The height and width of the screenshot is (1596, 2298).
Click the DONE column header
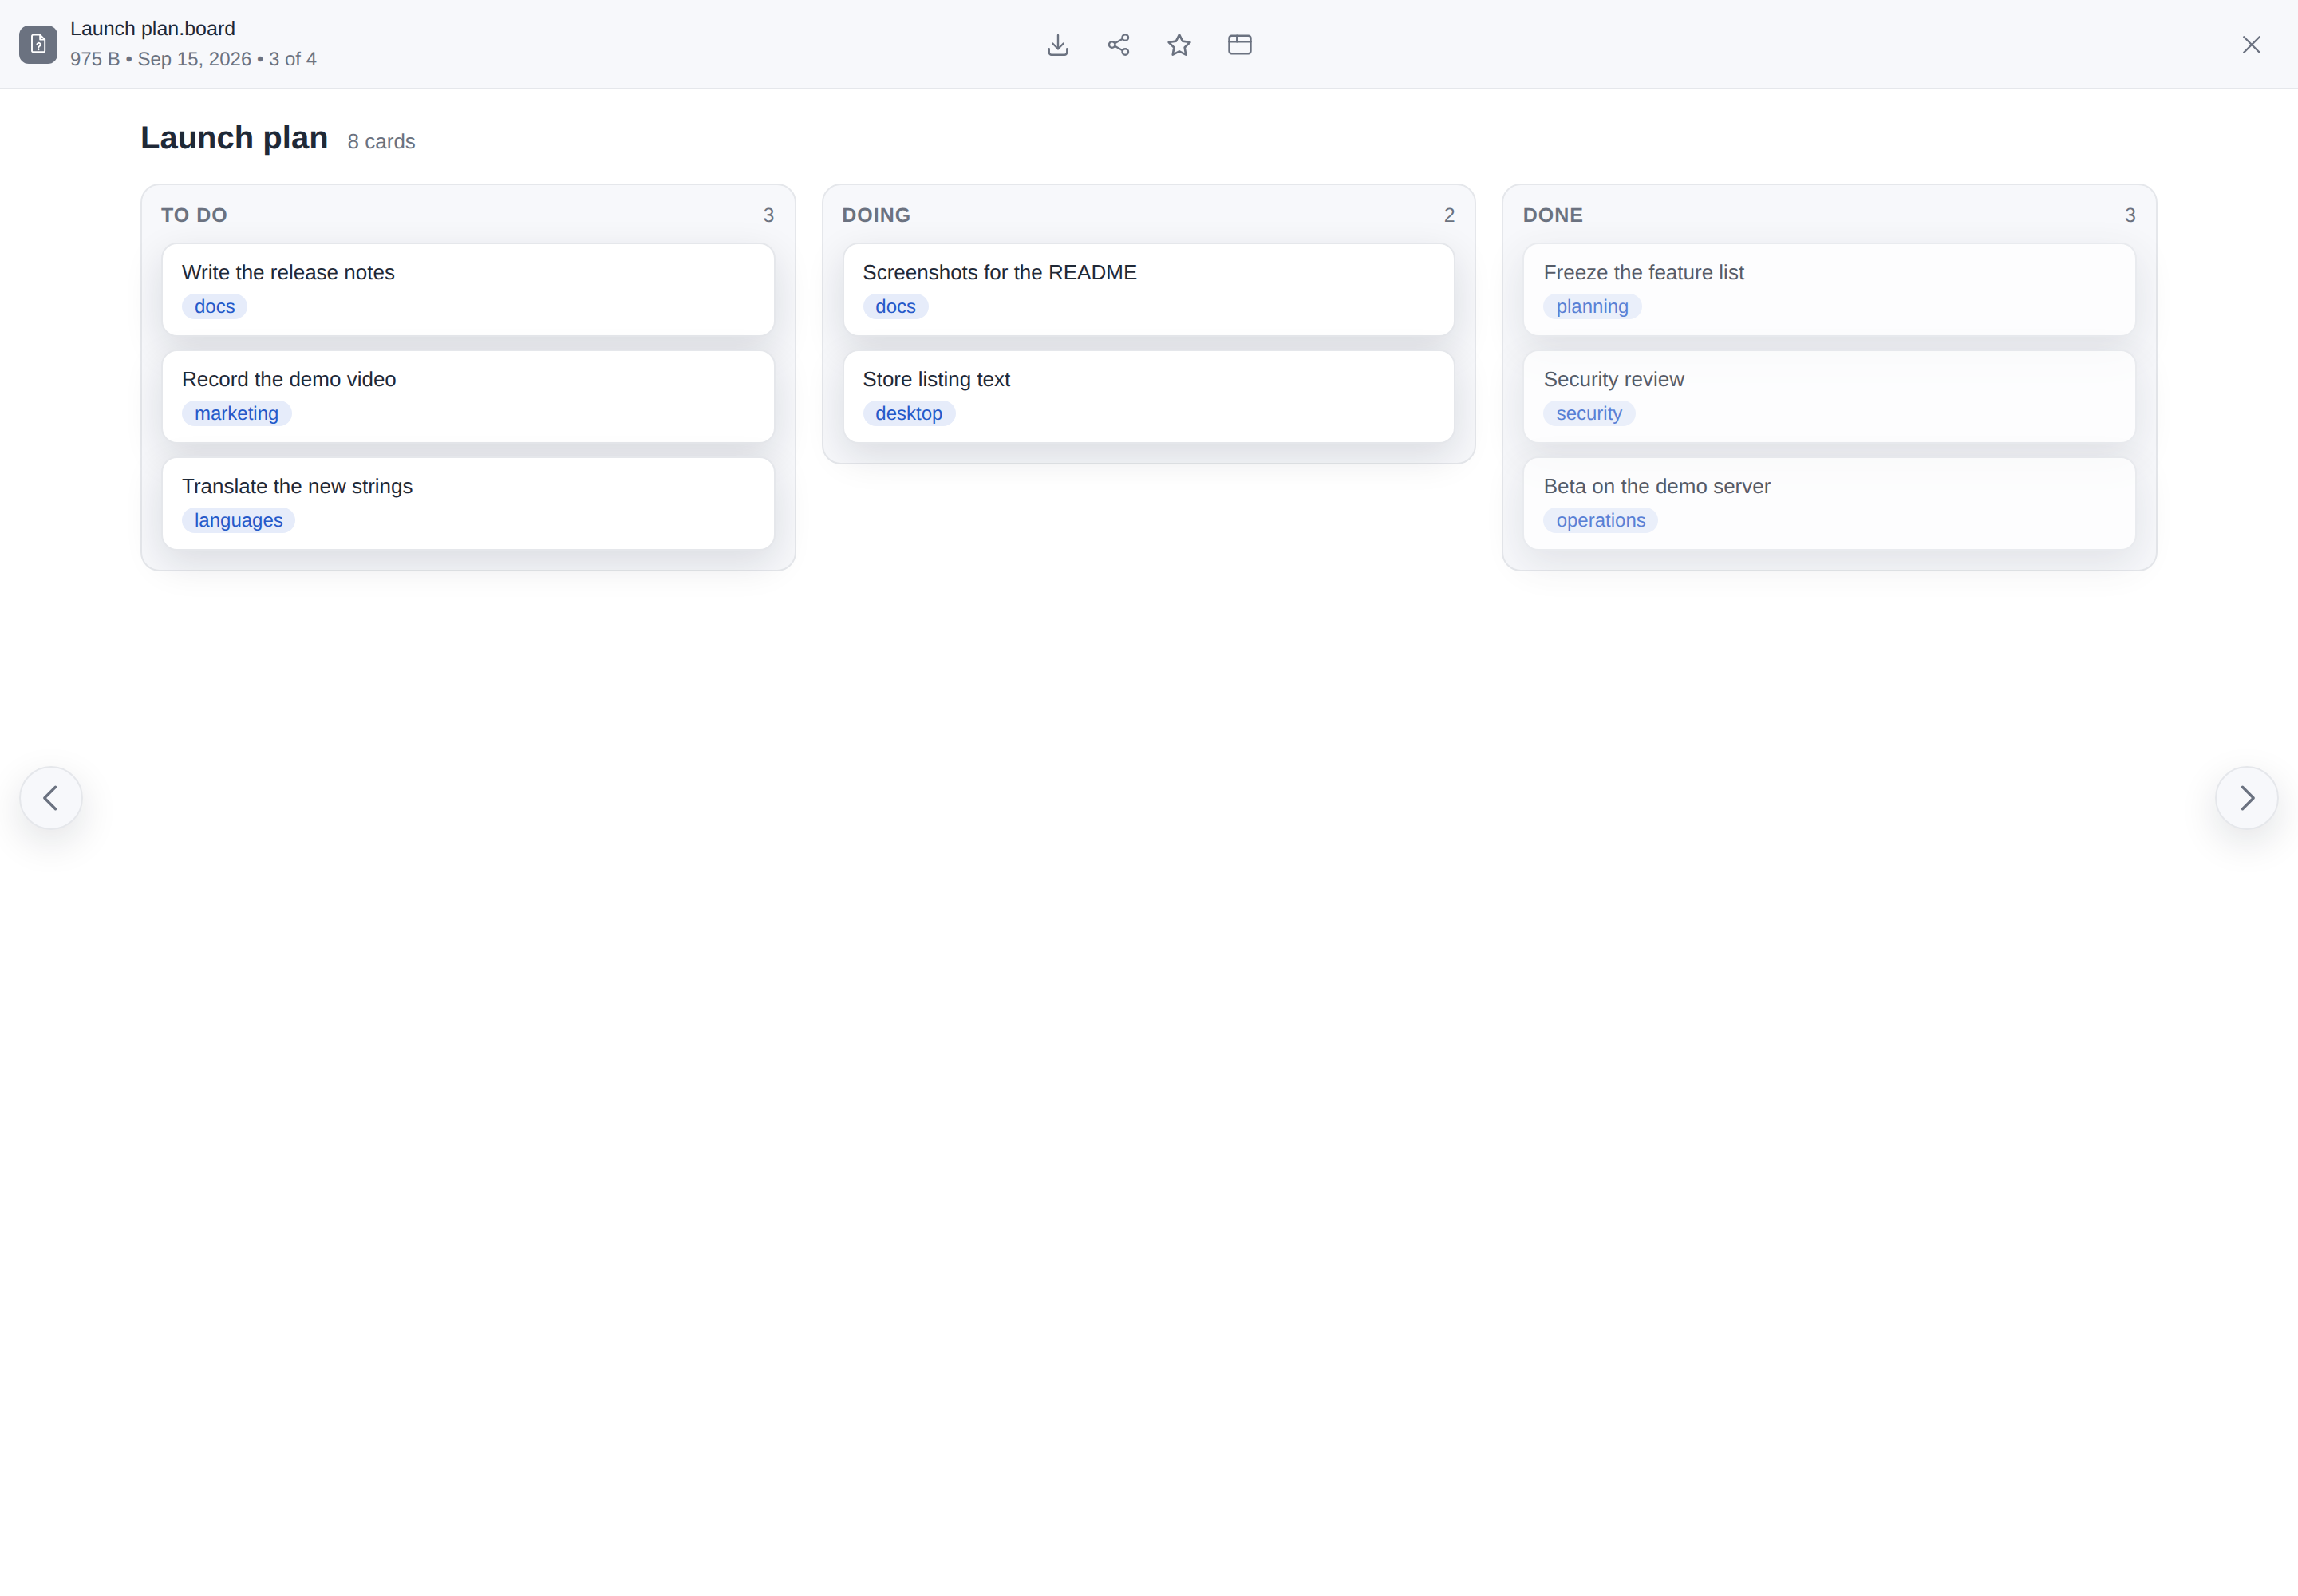coord(1552,215)
